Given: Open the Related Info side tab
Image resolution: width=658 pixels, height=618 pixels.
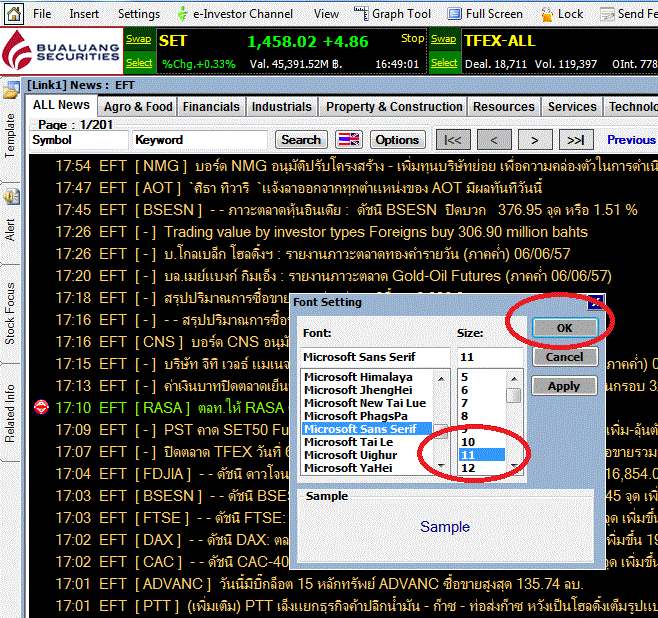Looking at the screenshot, I should click(x=10, y=413).
